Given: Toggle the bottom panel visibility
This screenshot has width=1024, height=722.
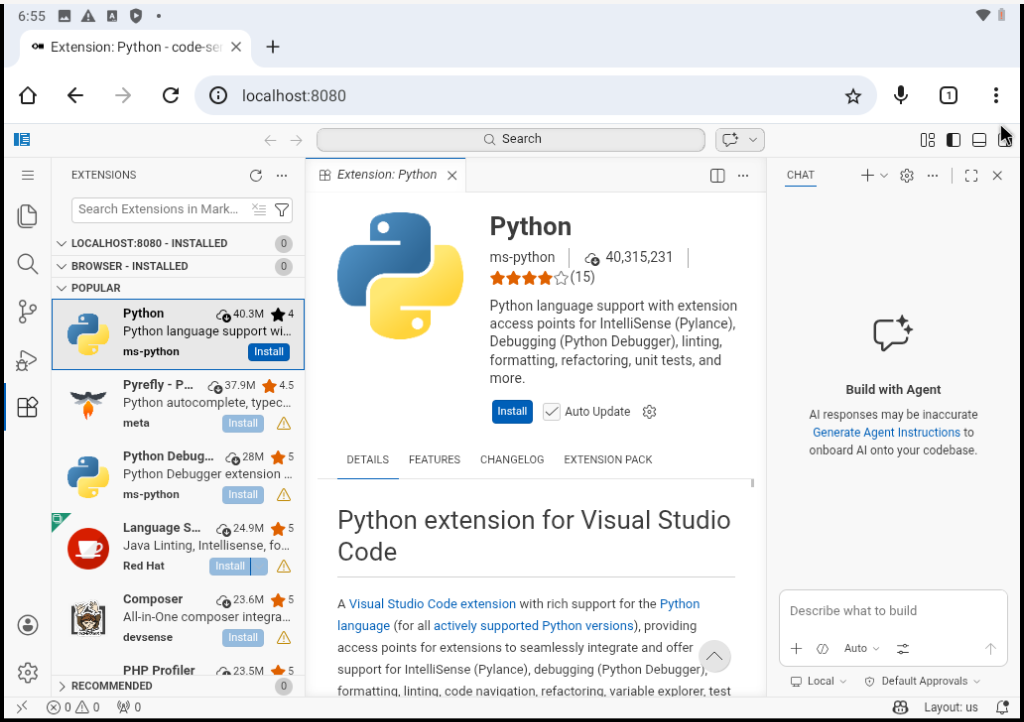Looking at the screenshot, I should [979, 140].
